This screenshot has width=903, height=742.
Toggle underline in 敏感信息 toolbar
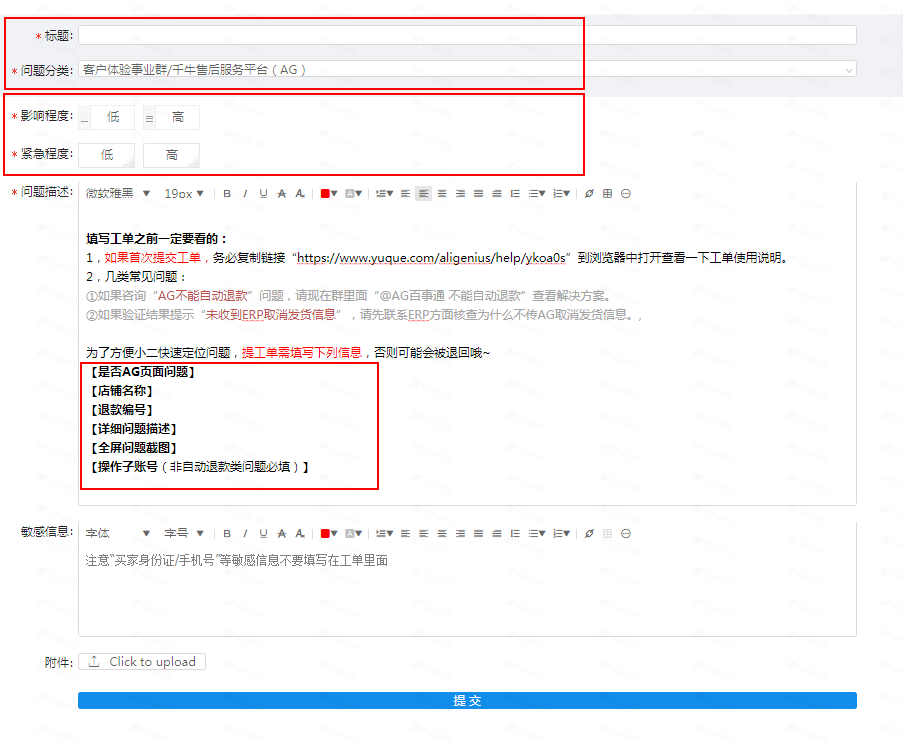pyautogui.click(x=263, y=533)
